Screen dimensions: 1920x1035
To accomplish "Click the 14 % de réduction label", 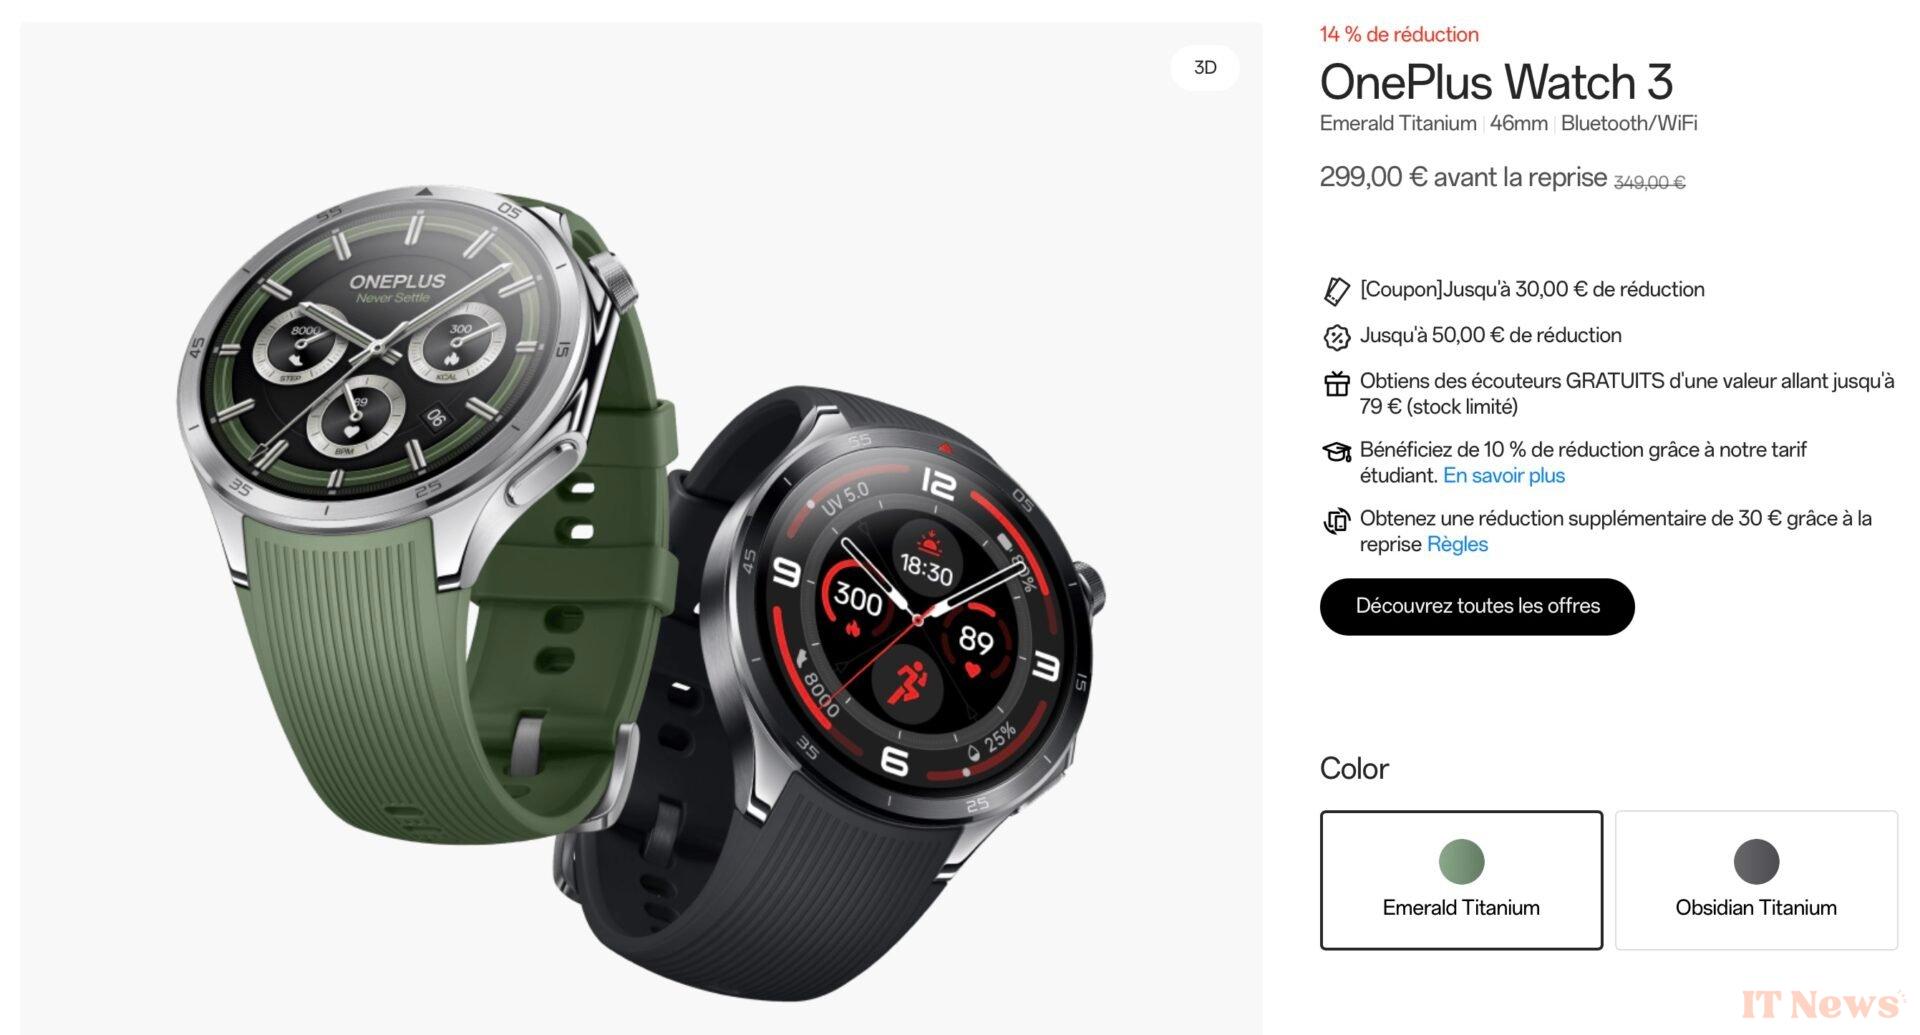I will [1399, 35].
